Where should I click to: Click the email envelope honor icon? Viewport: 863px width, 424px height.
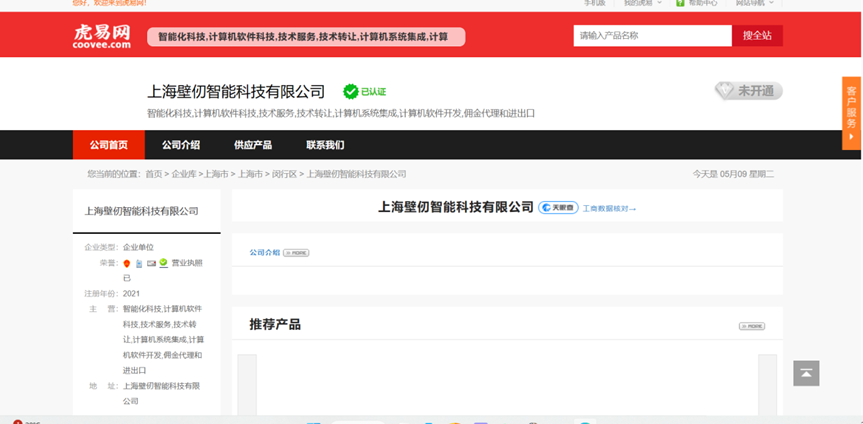coord(151,263)
